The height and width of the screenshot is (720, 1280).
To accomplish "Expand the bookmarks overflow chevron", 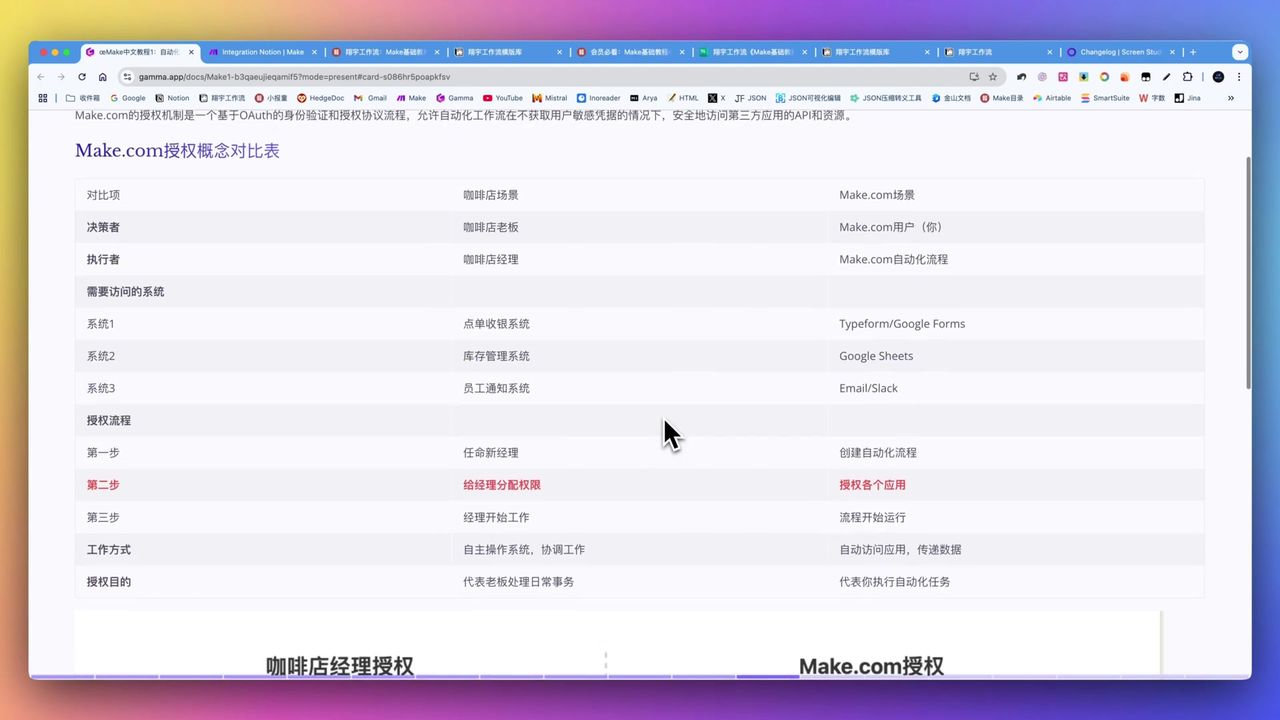I will [x=1231, y=97].
